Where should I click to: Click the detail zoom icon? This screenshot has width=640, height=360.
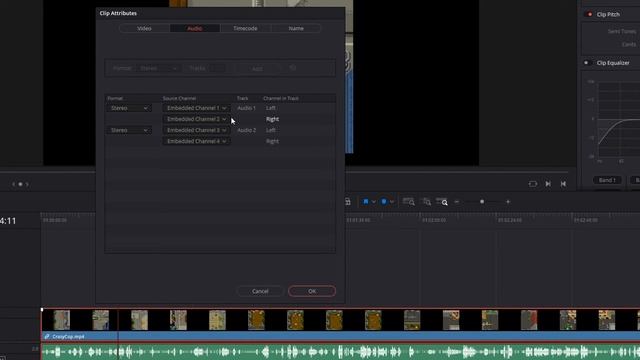pyautogui.click(x=427, y=202)
